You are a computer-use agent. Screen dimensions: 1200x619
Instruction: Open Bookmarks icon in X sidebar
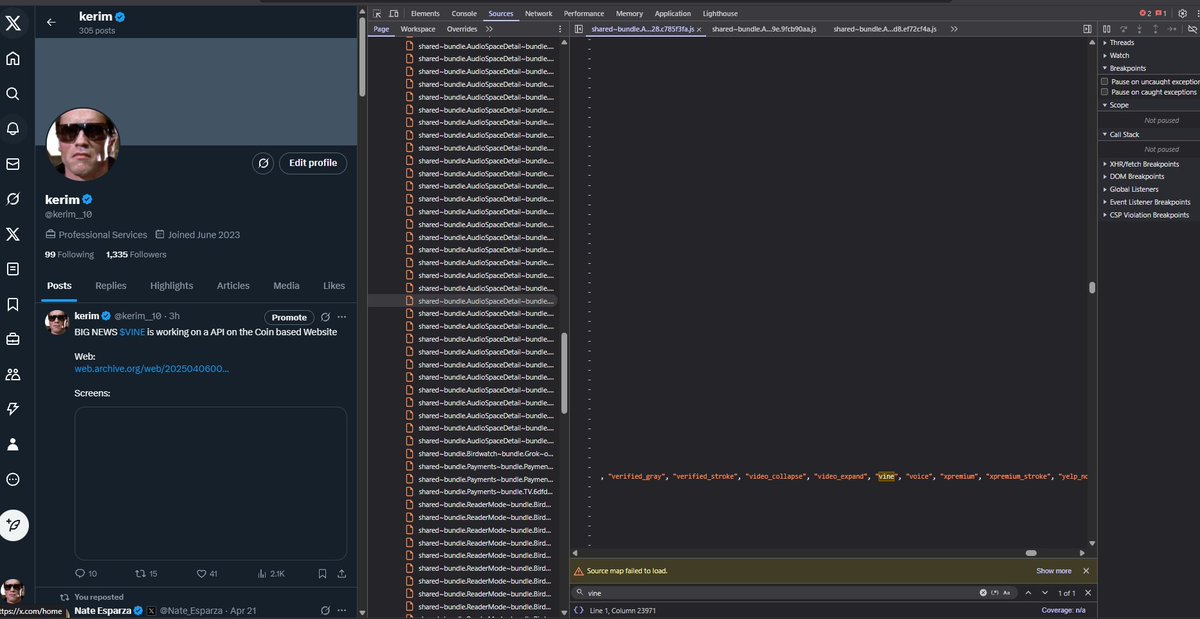point(13,304)
